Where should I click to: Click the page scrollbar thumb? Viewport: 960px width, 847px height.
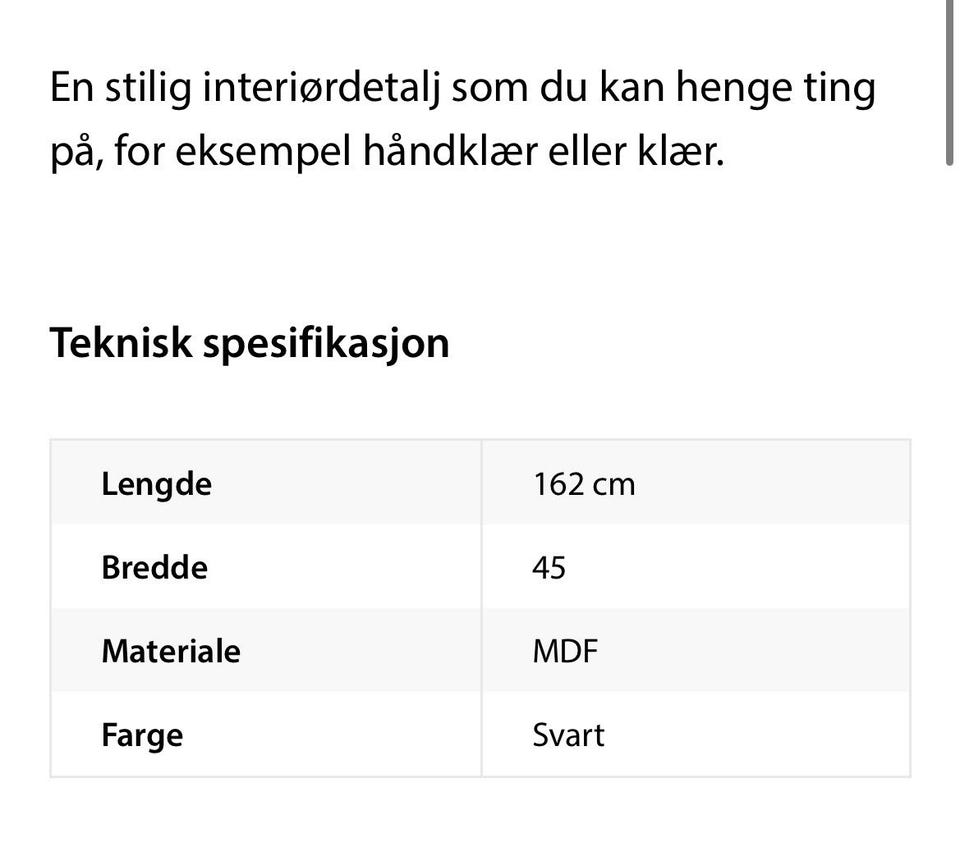950,83
